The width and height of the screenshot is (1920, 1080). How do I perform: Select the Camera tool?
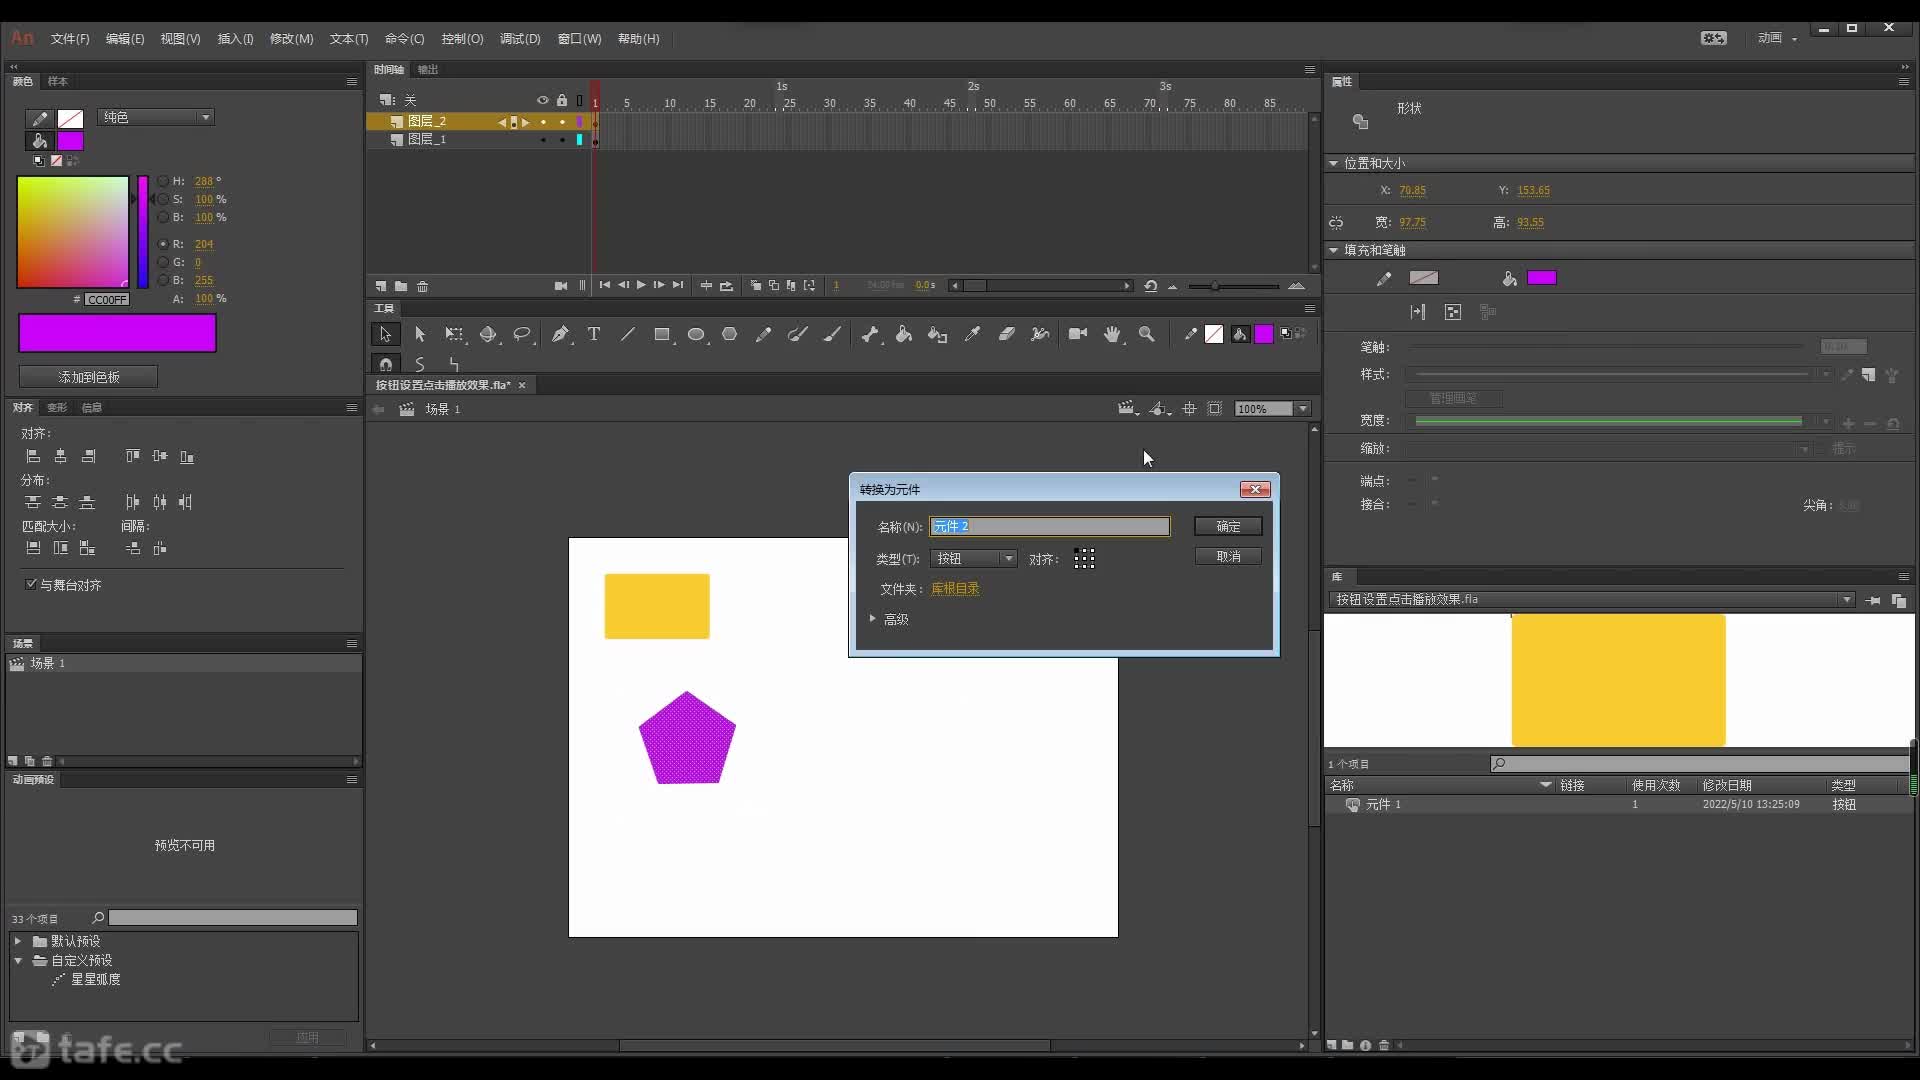click(x=1078, y=334)
